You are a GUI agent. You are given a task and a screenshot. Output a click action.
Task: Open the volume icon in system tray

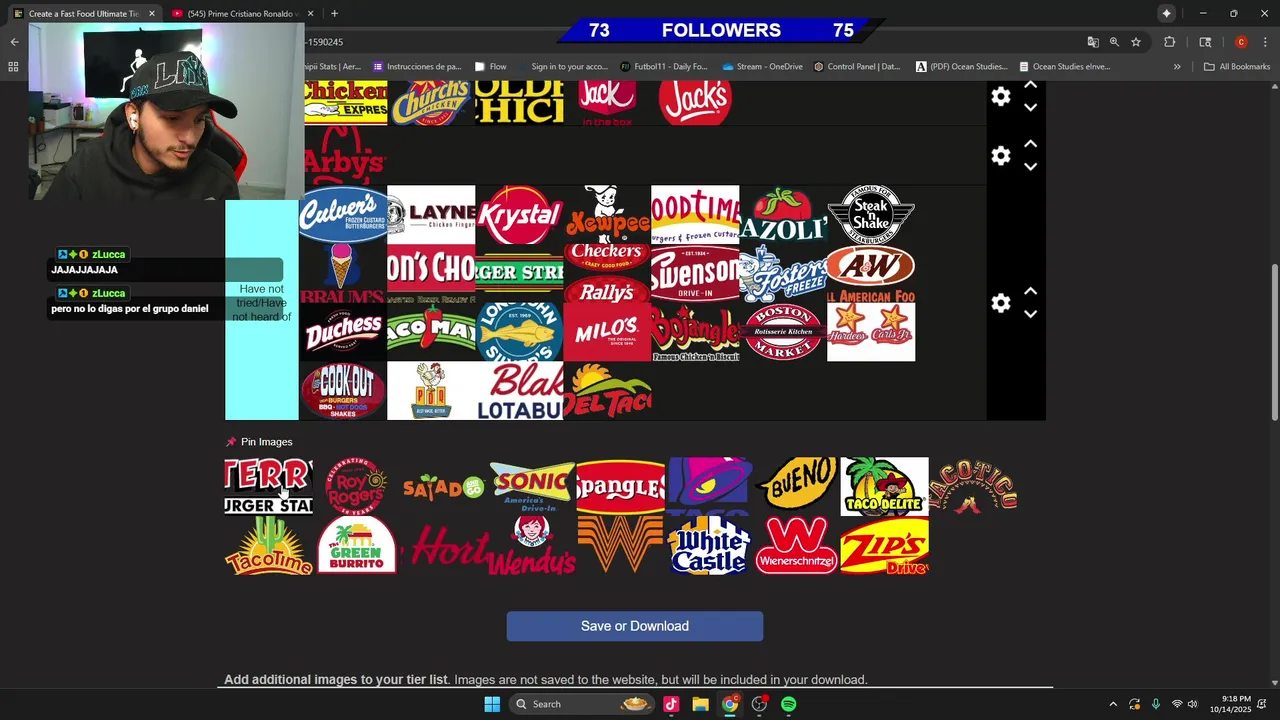(x=1192, y=704)
